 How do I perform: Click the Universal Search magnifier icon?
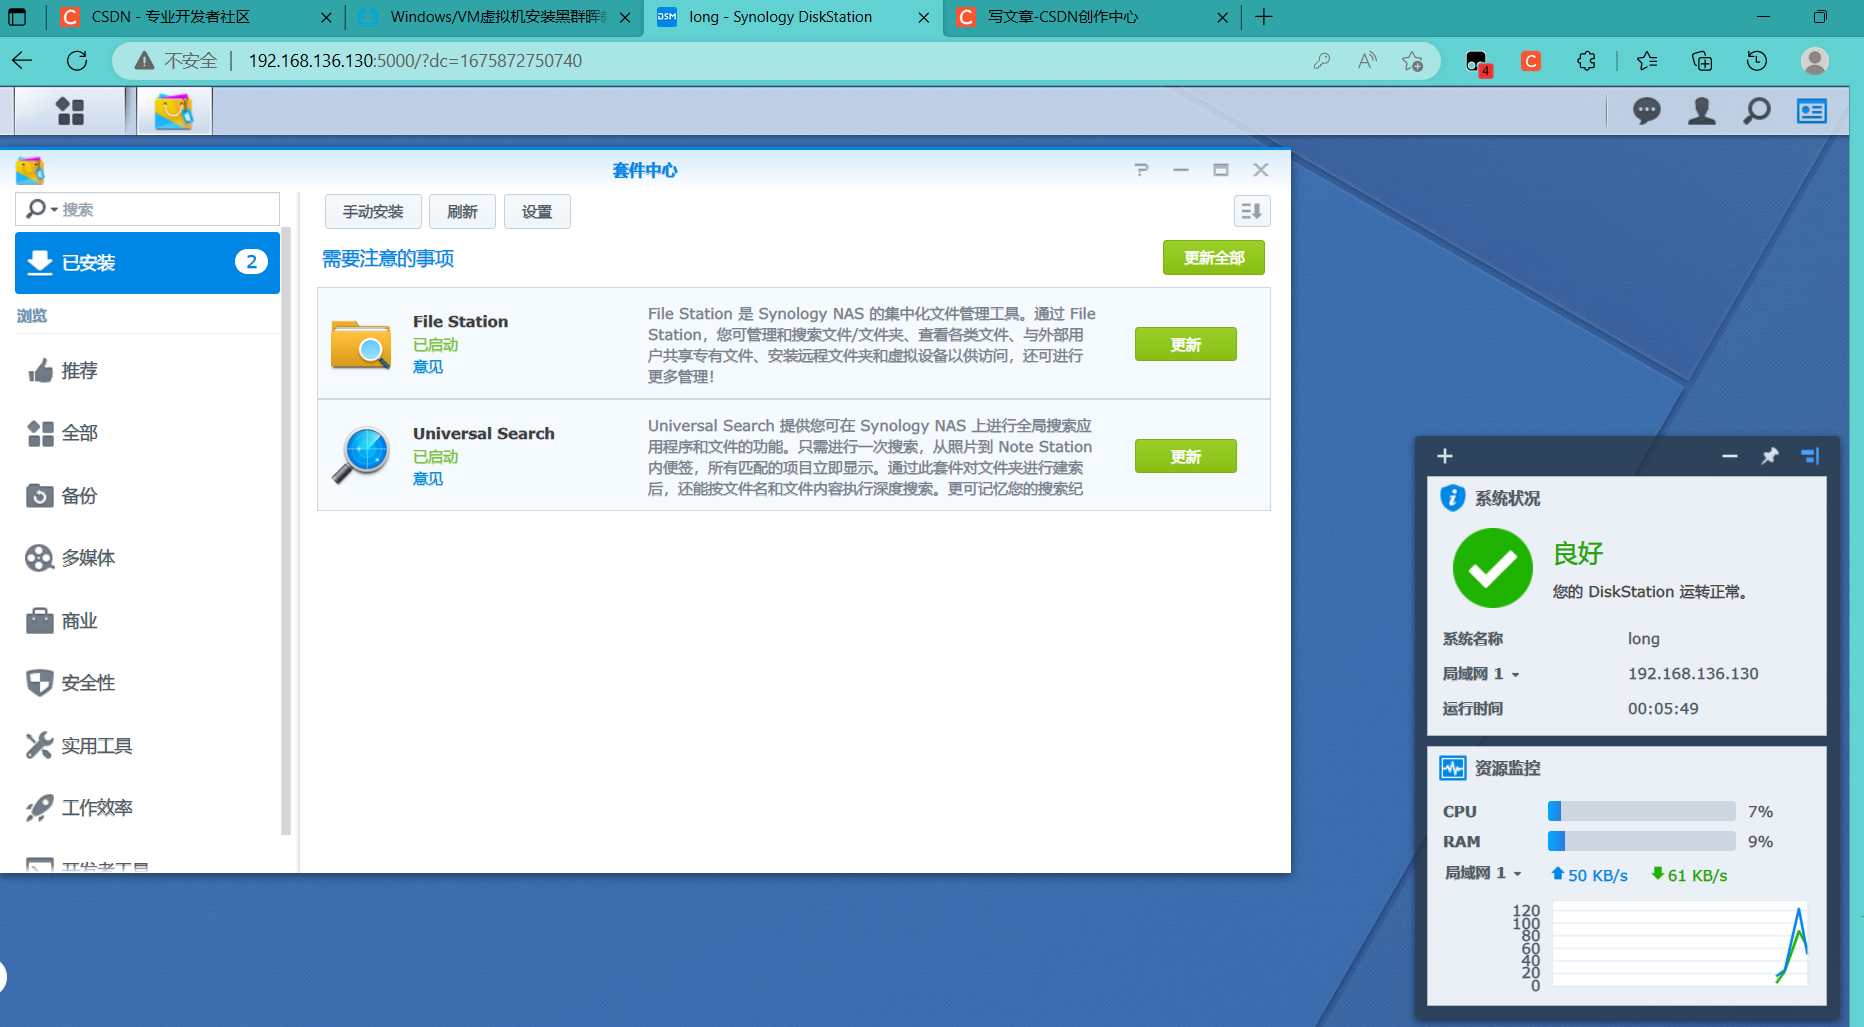(x=361, y=455)
